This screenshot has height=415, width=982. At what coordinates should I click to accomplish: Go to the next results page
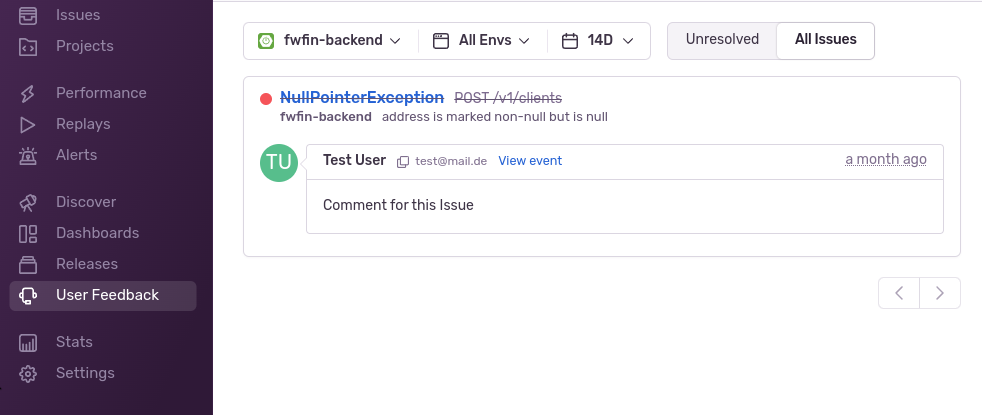[939, 293]
